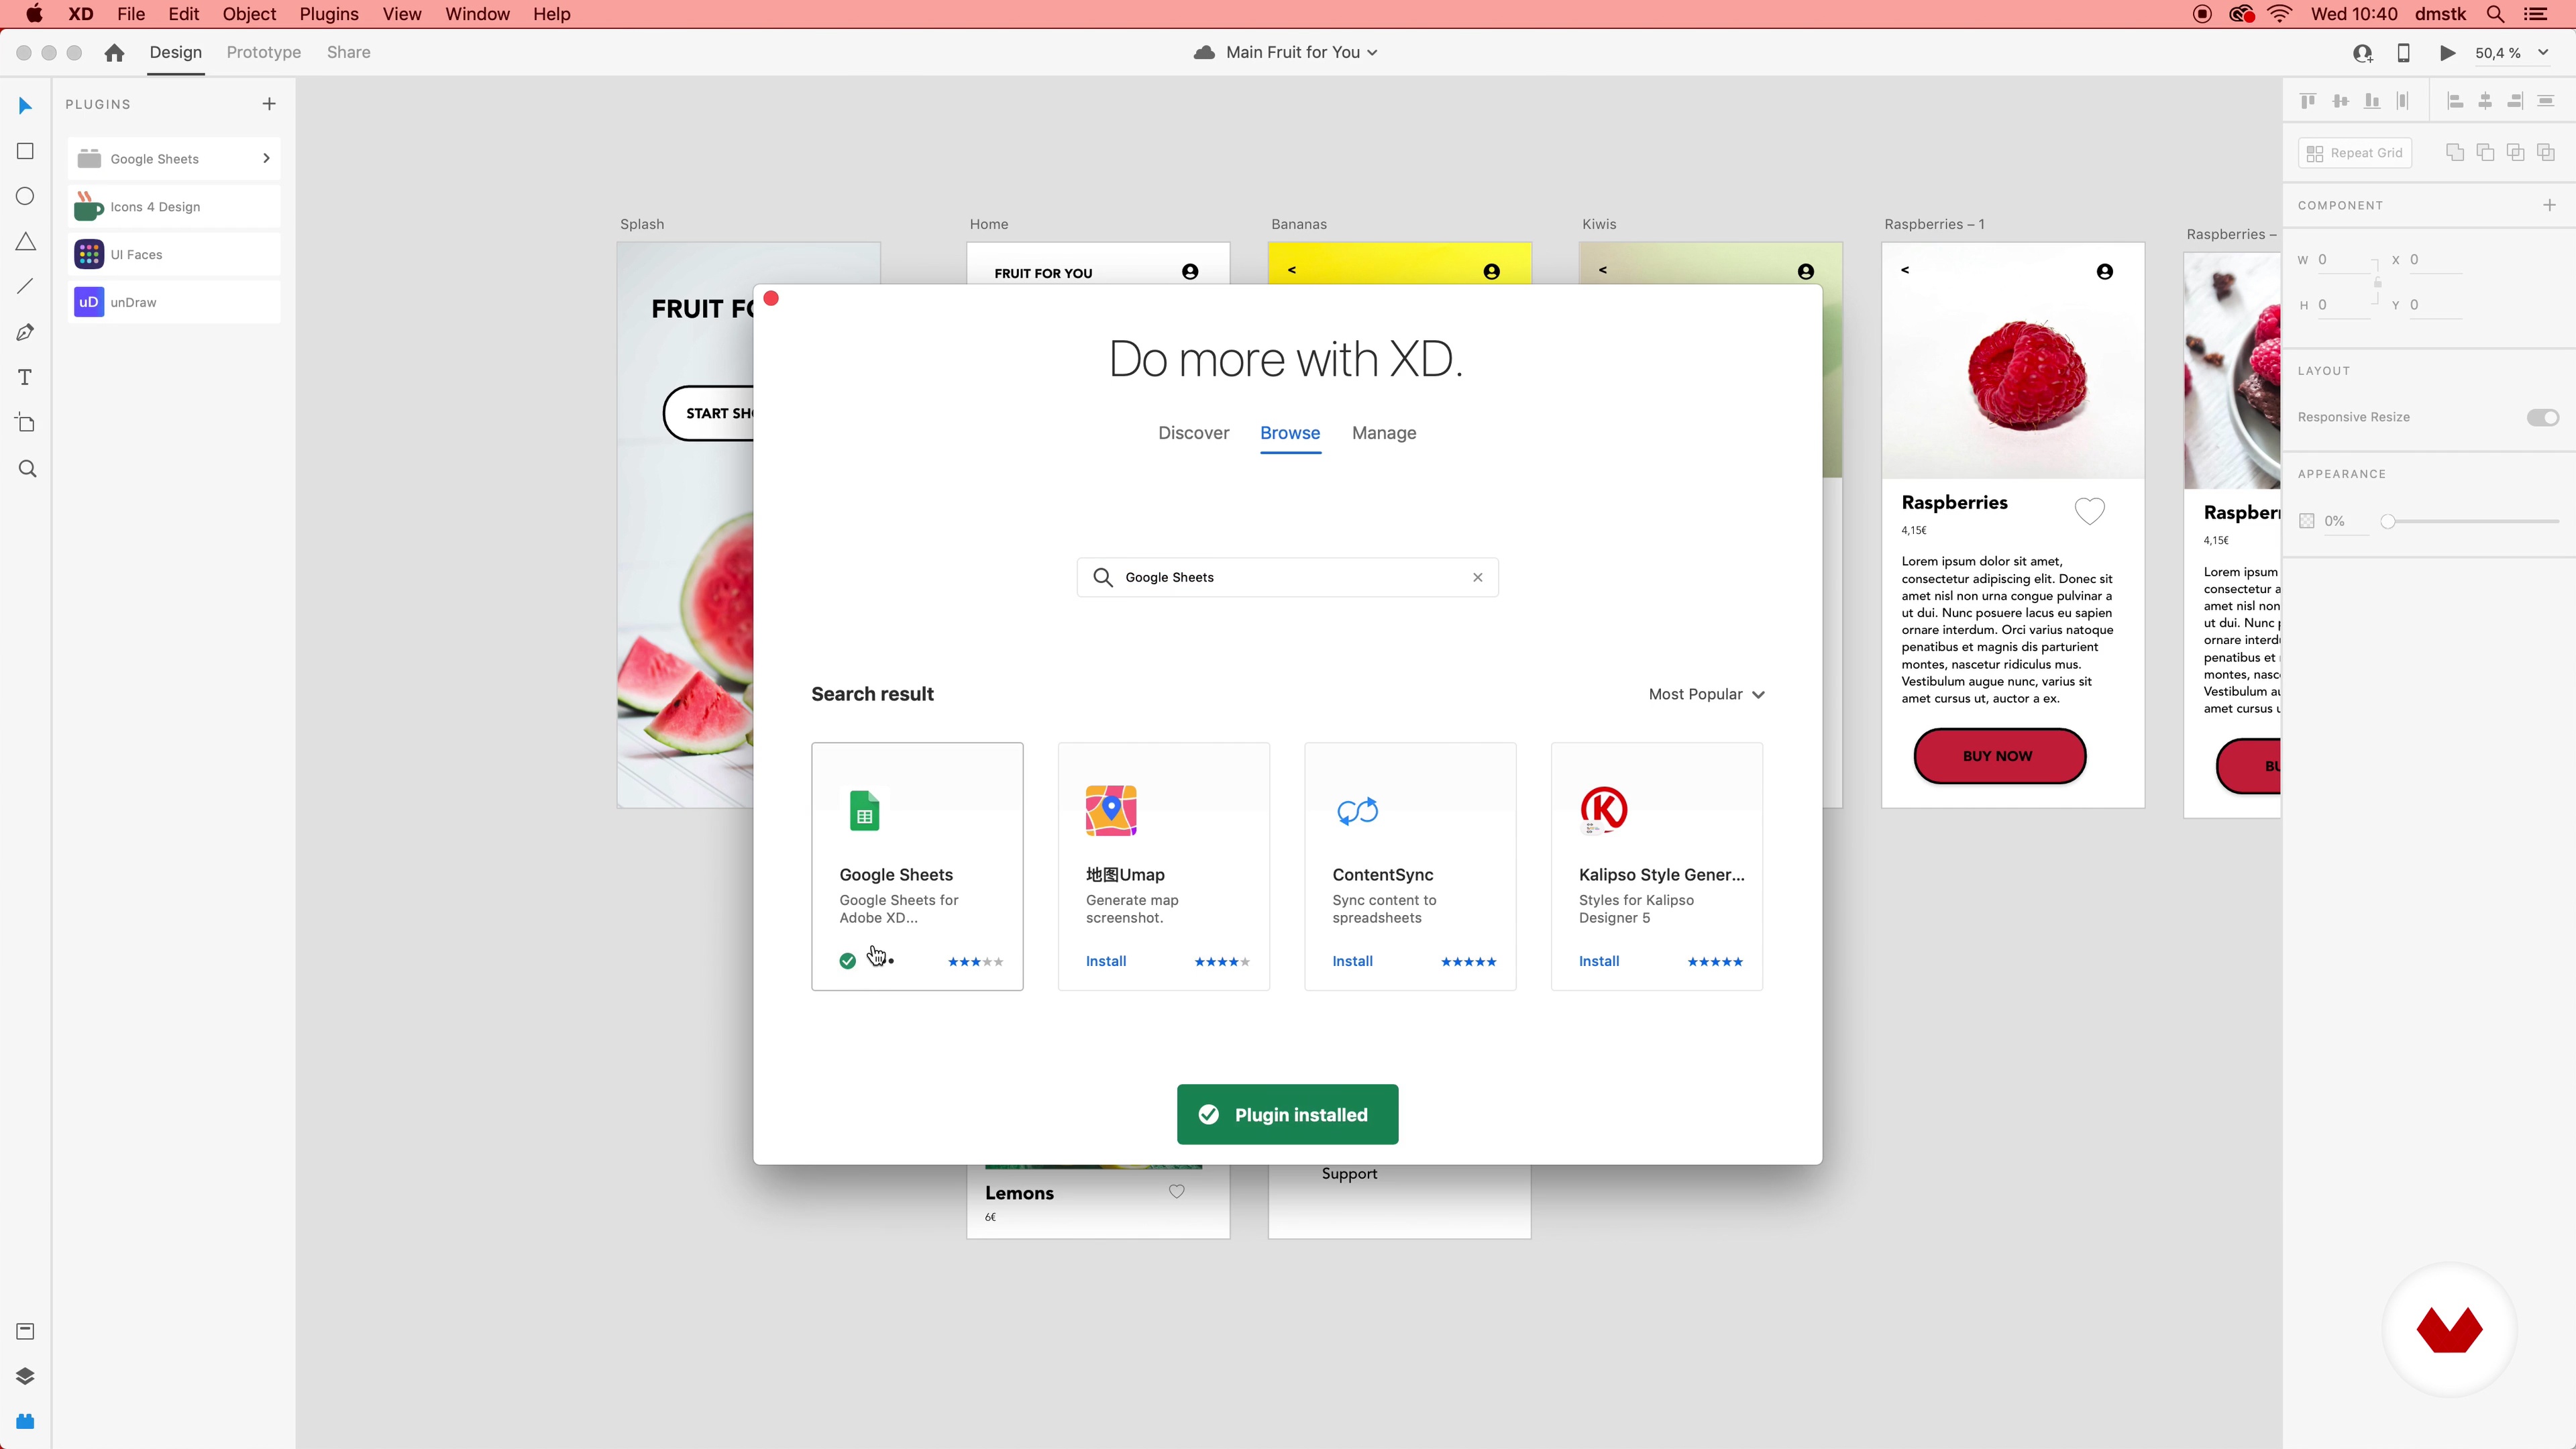Select the Ellipse tool

pyautogui.click(x=25, y=196)
